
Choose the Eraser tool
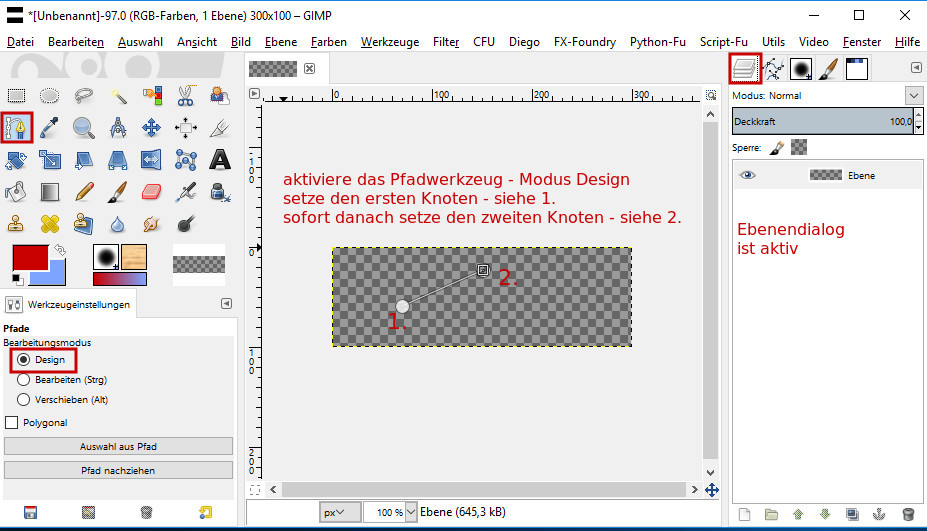[x=151, y=192]
